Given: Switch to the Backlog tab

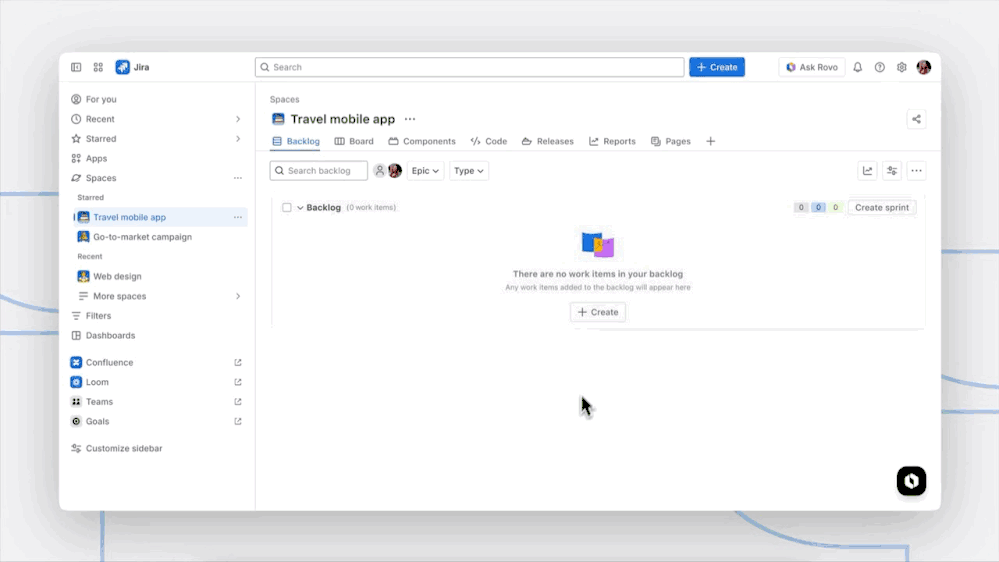Looking at the screenshot, I should pyautogui.click(x=296, y=141).
